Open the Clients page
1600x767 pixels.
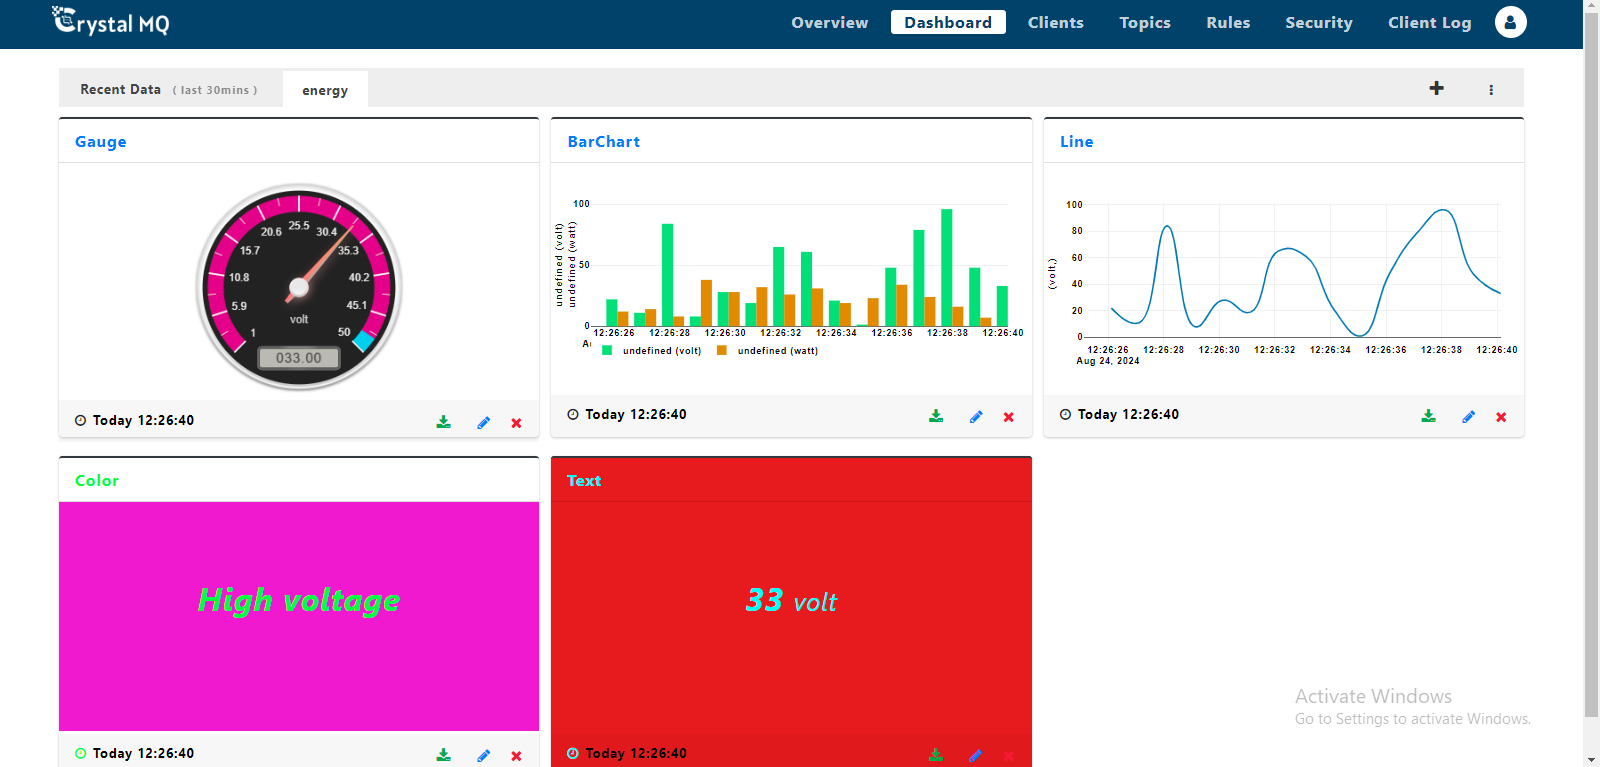point(1055,22)
